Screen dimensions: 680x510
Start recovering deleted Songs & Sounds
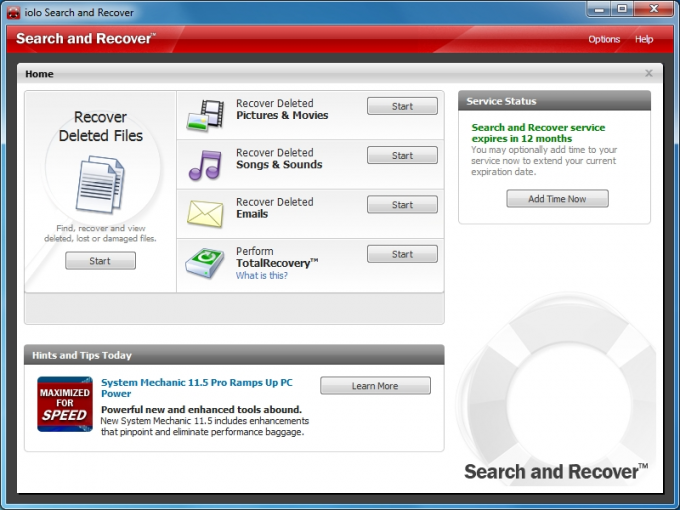click(402, 155)
